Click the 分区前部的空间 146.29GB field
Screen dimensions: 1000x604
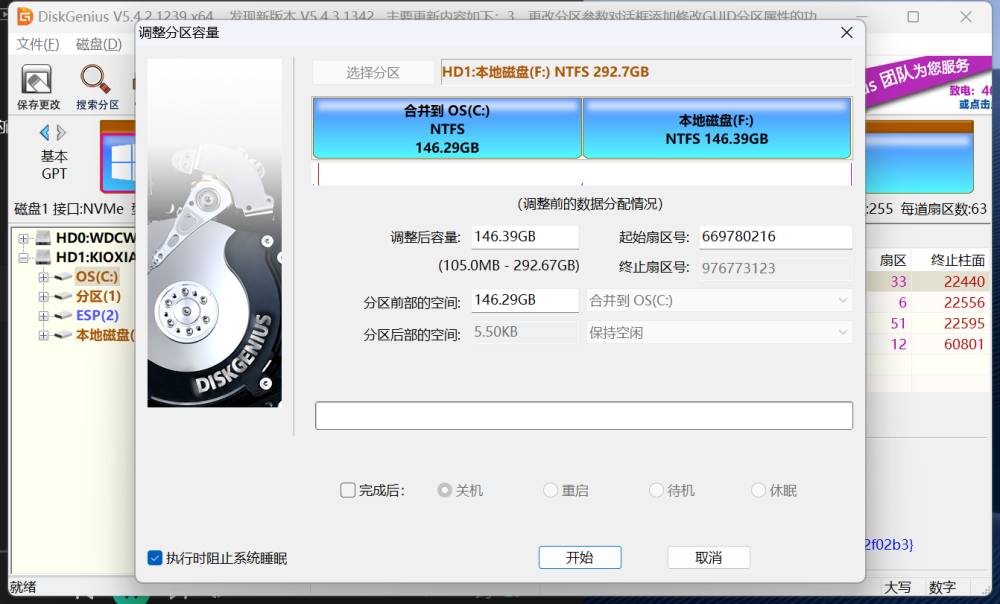[x=525, y=300]
